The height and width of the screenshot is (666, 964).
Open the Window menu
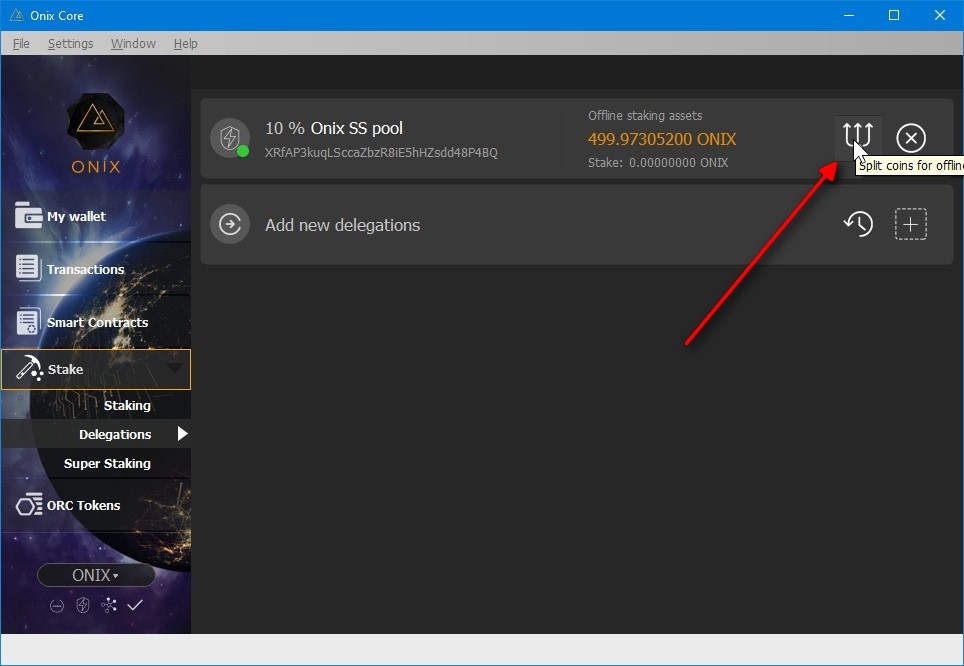(x=133, y=44)
